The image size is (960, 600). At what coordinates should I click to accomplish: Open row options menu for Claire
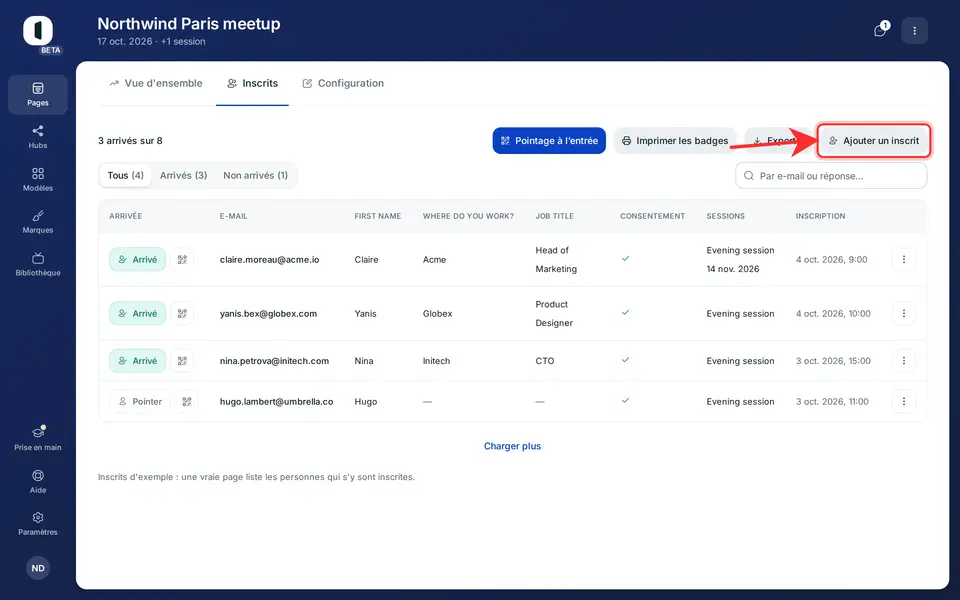904,260
